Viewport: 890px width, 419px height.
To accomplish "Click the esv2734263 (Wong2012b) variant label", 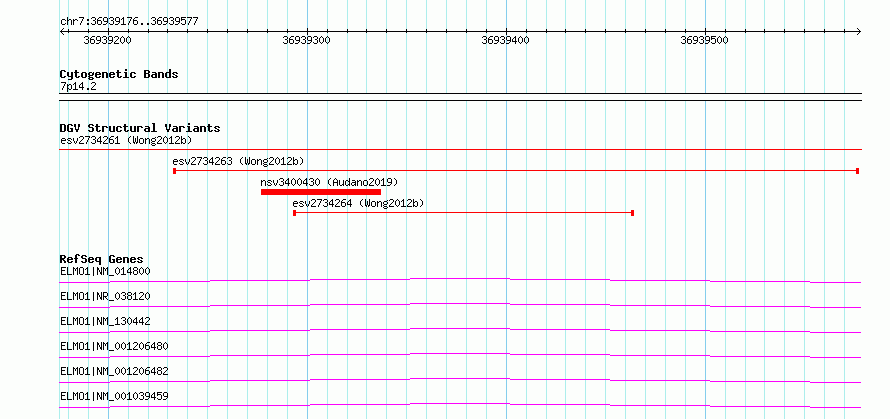I will pyautogui.click(x=238, y=161).
